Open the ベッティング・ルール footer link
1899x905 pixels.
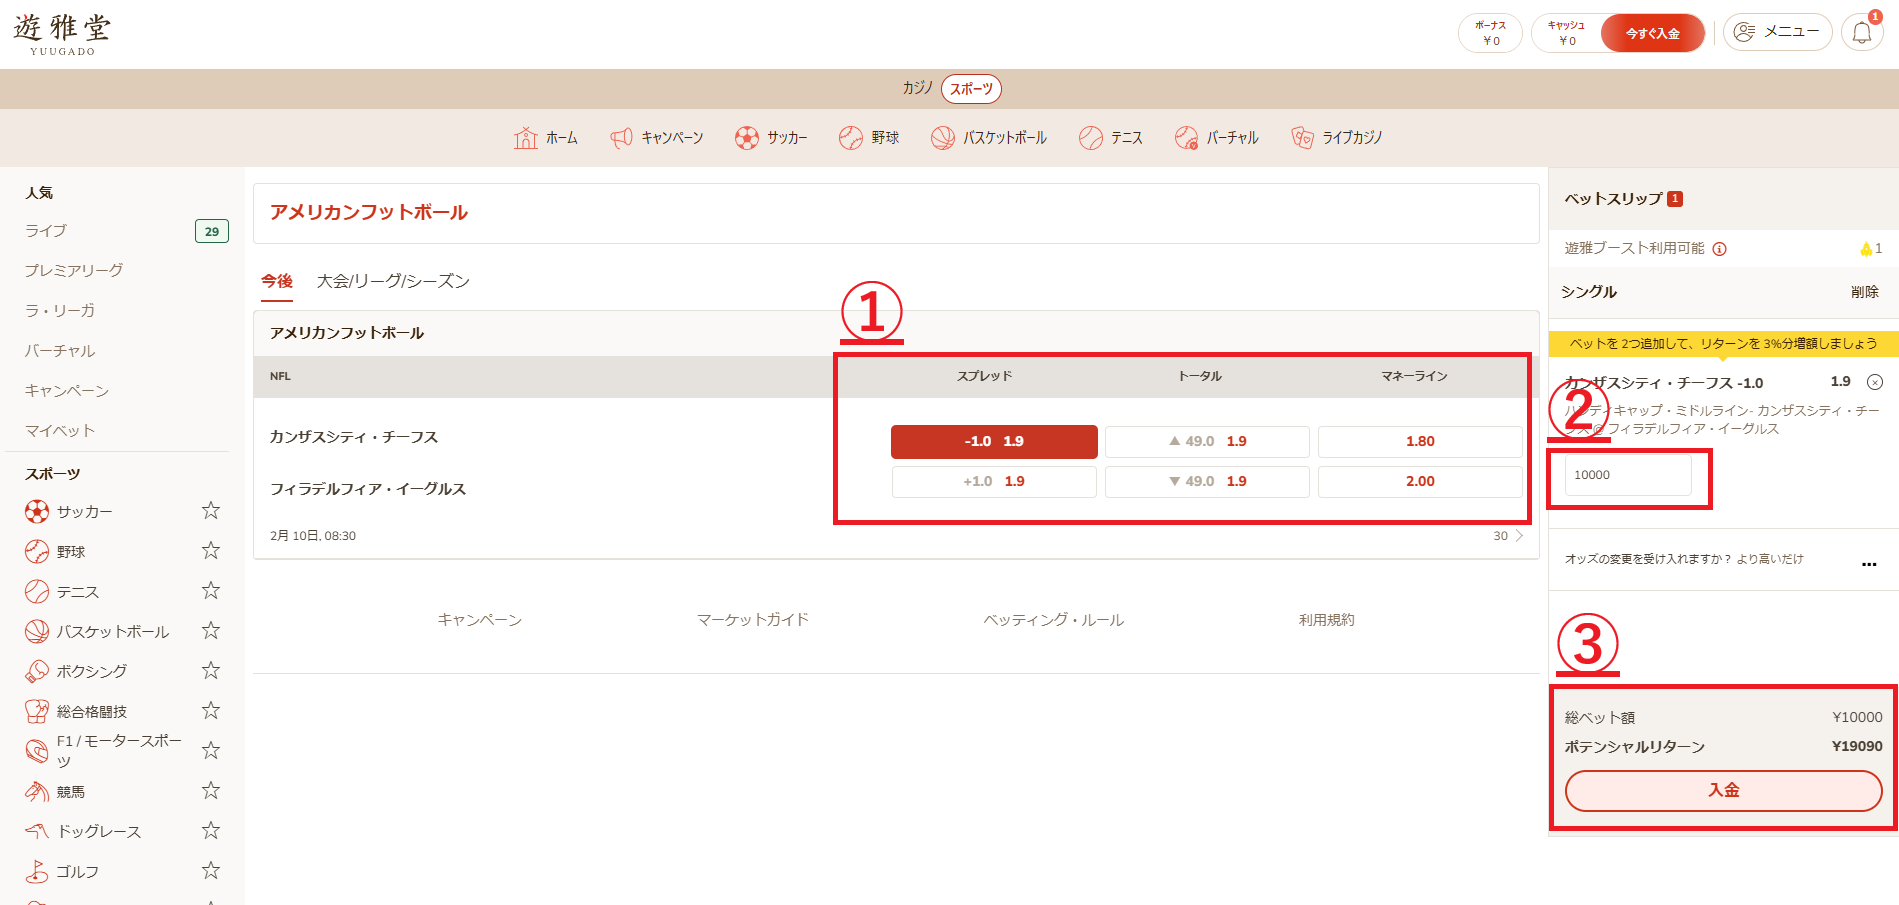click(1054, 620)
